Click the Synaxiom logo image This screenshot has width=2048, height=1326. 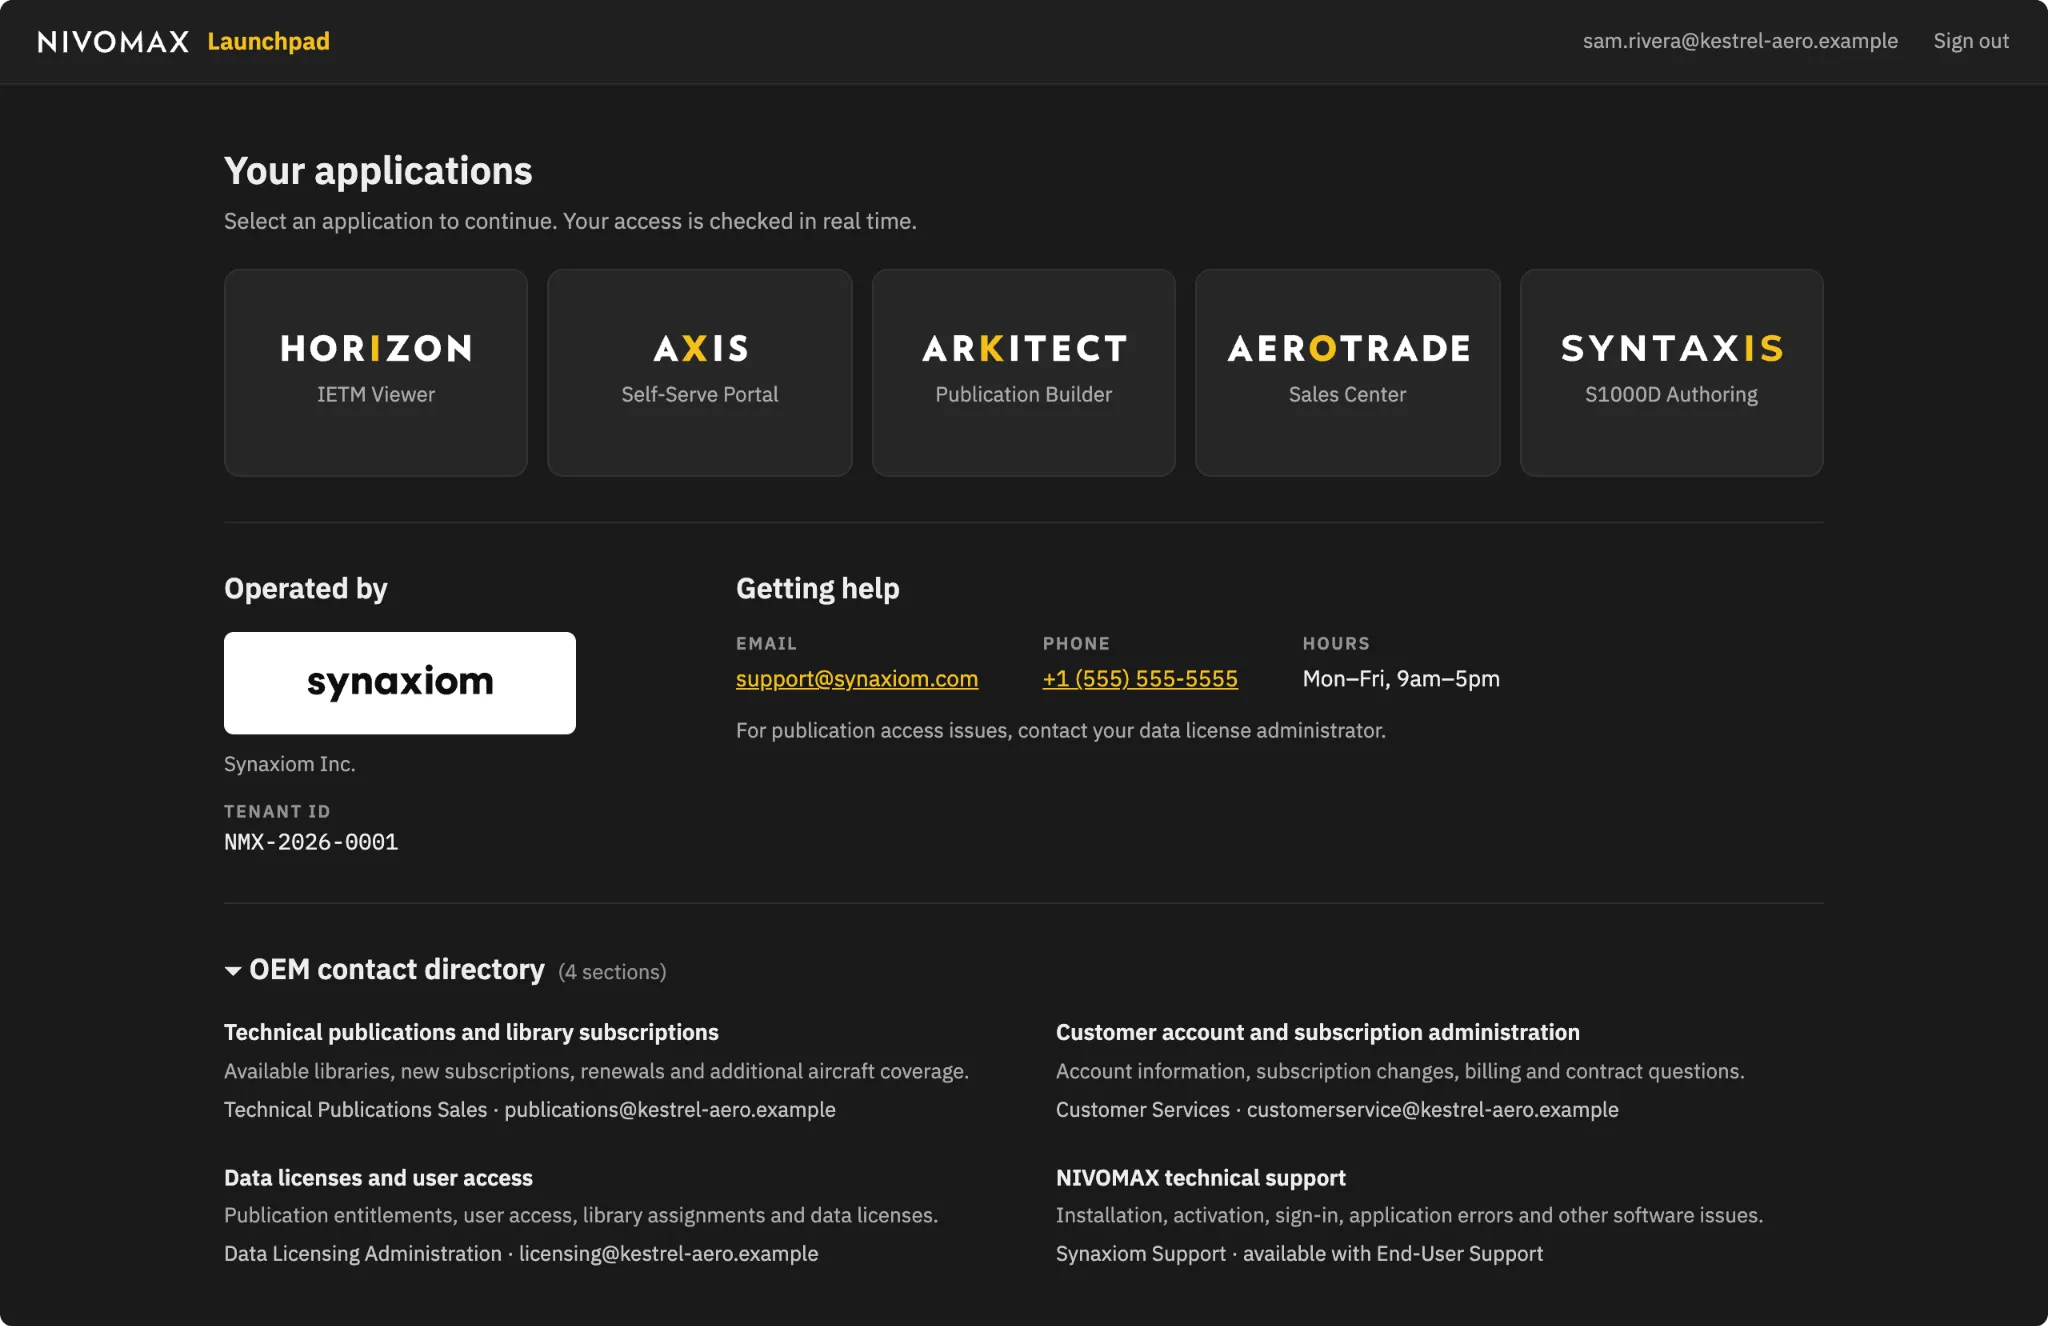[400, 683]
